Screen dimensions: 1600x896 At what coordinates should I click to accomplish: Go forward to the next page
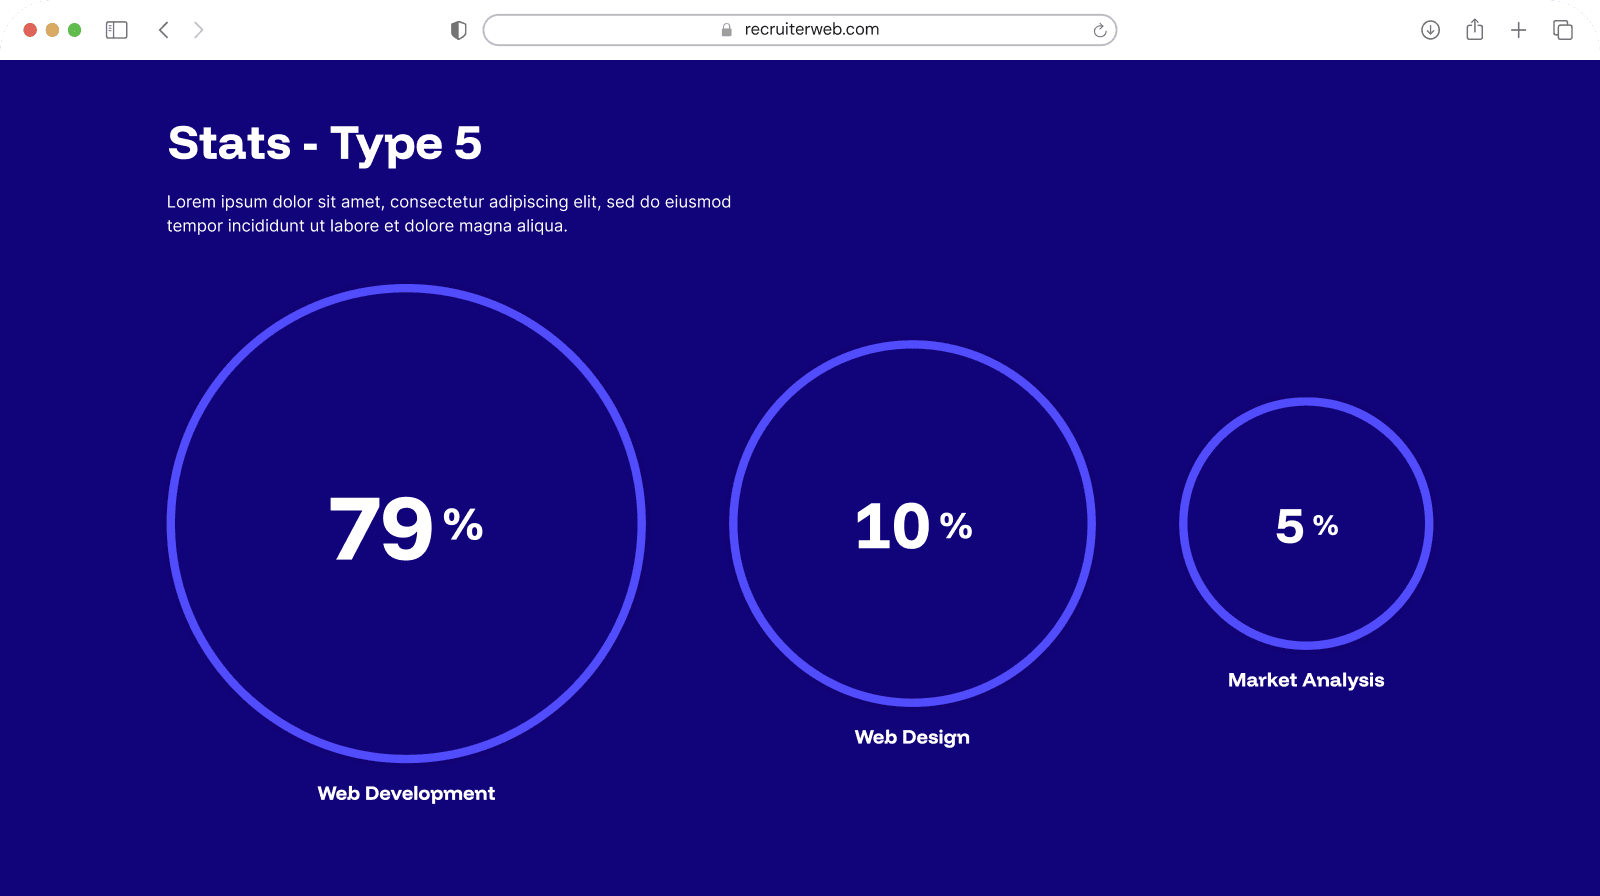[x=198, y=30]
